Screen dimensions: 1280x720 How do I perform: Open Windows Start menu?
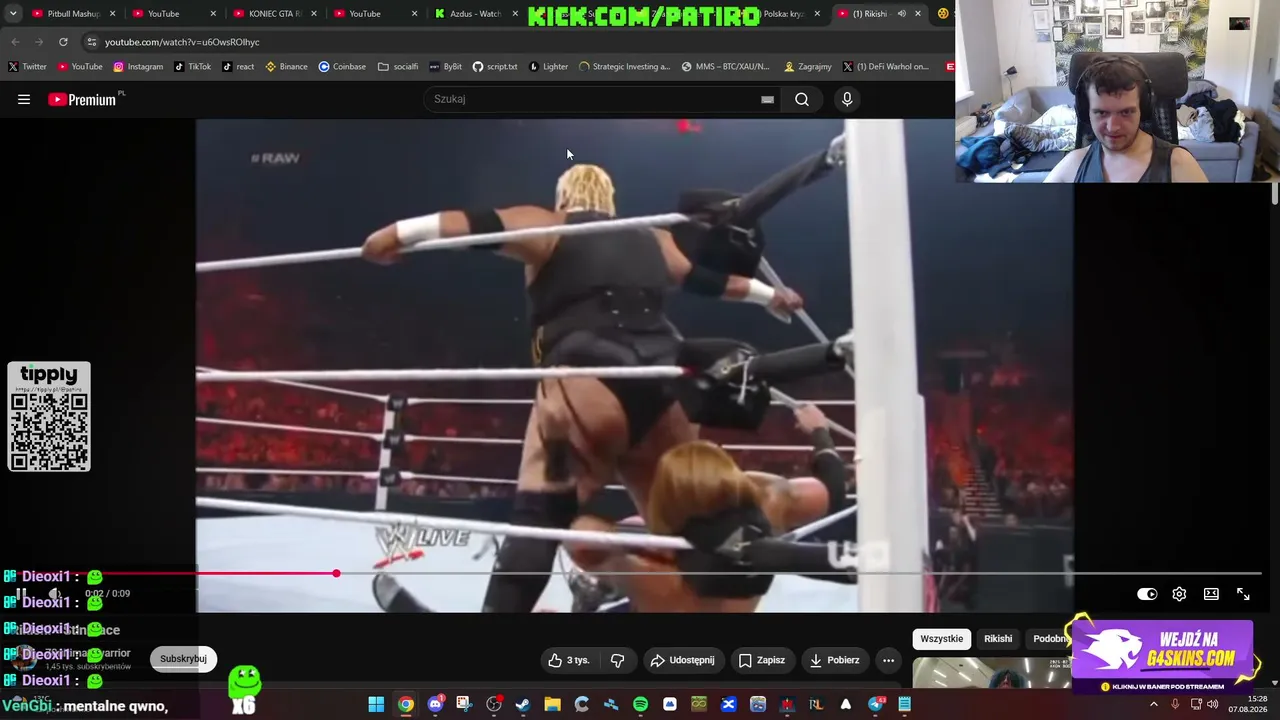(x=376, y=704)
